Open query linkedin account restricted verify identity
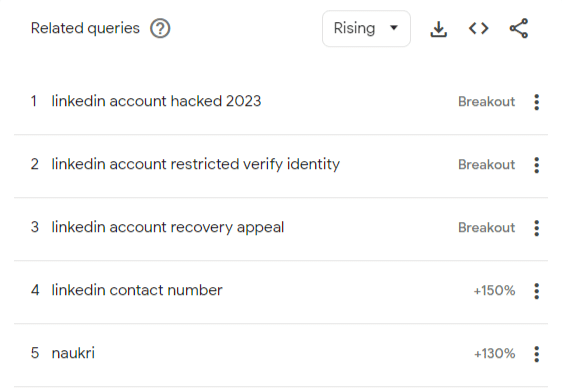 click(x=195, y=165)
